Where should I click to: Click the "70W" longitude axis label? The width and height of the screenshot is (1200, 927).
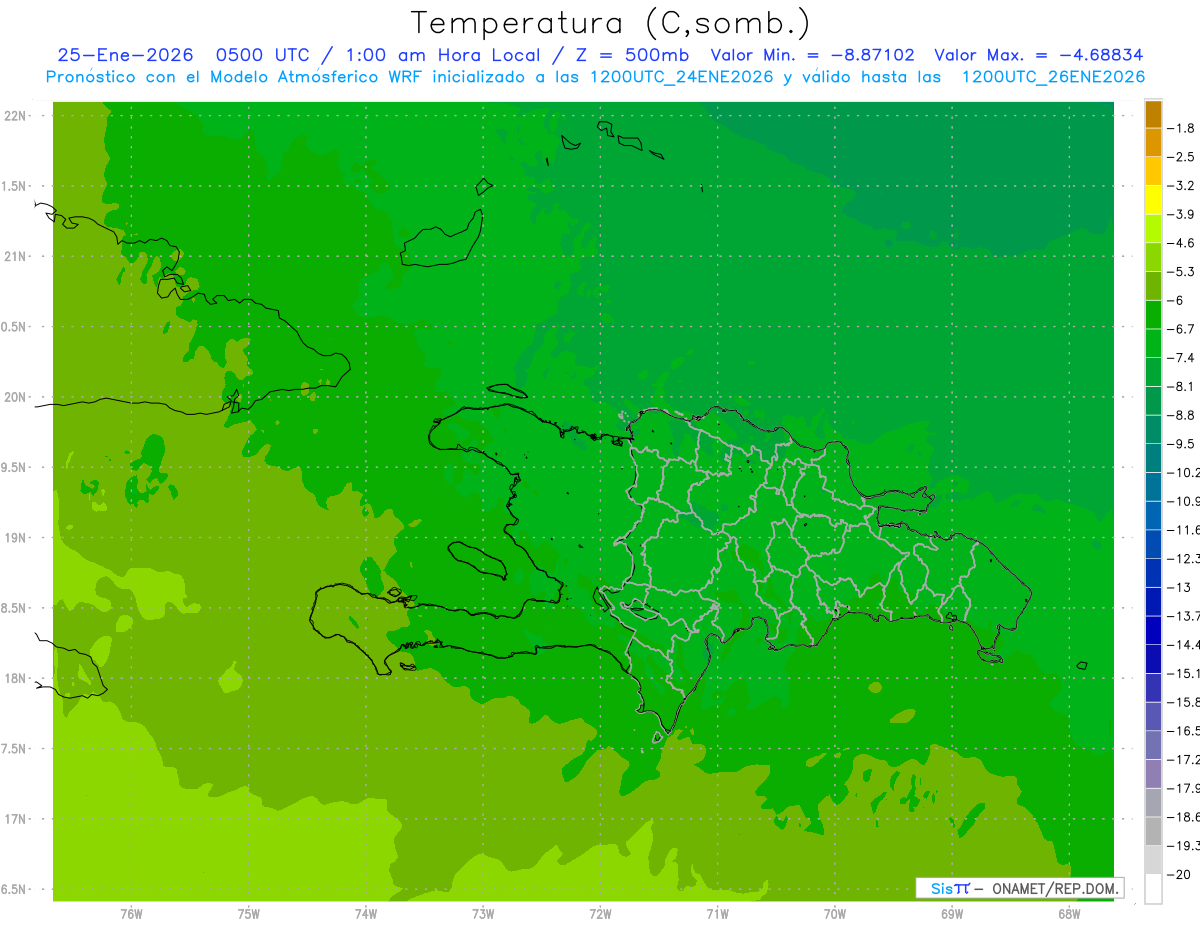coord(834,914)
